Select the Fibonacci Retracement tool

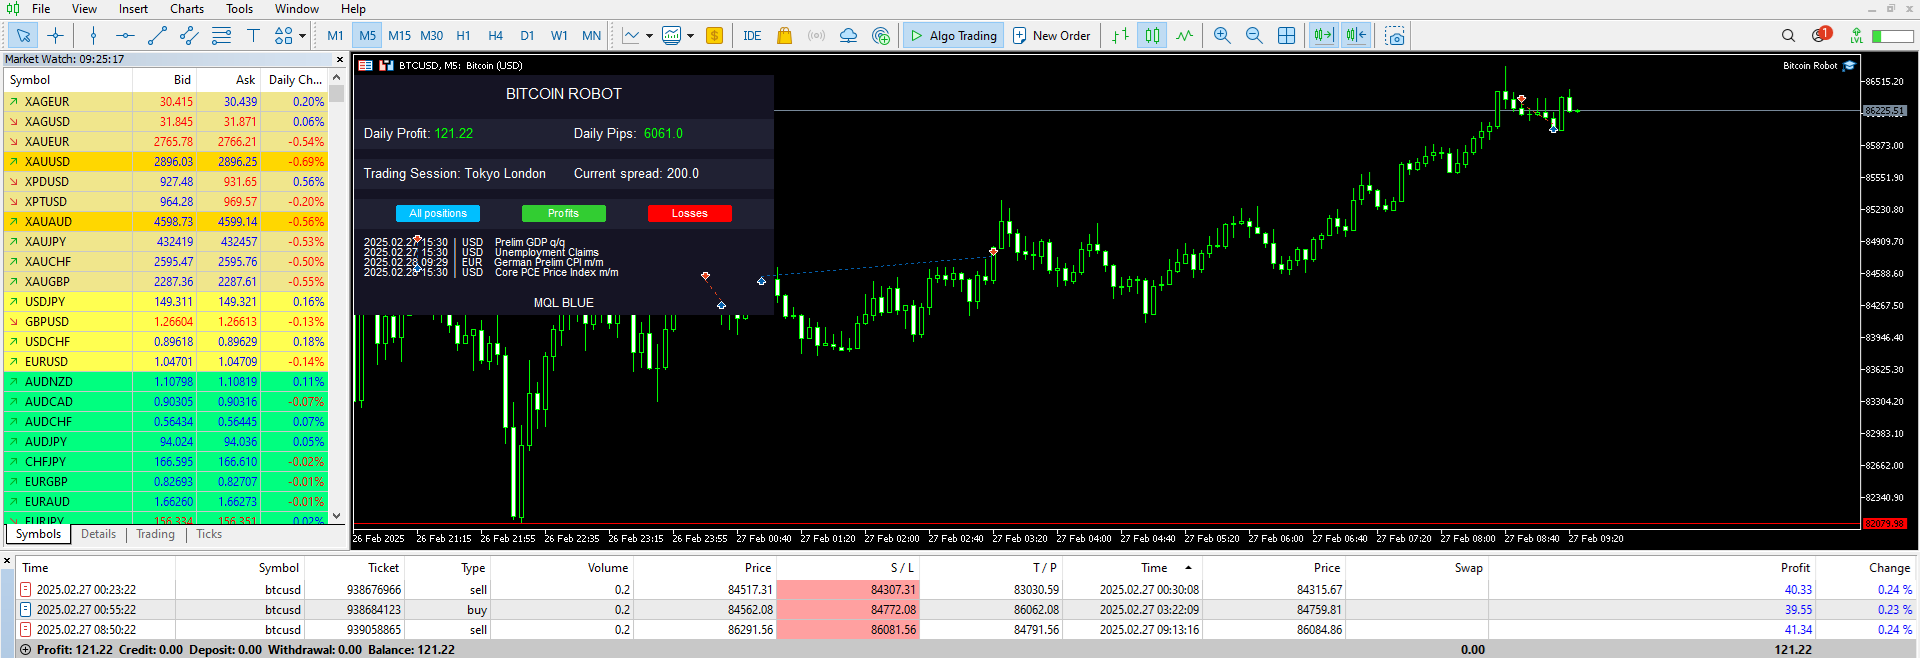coord(221,36)
